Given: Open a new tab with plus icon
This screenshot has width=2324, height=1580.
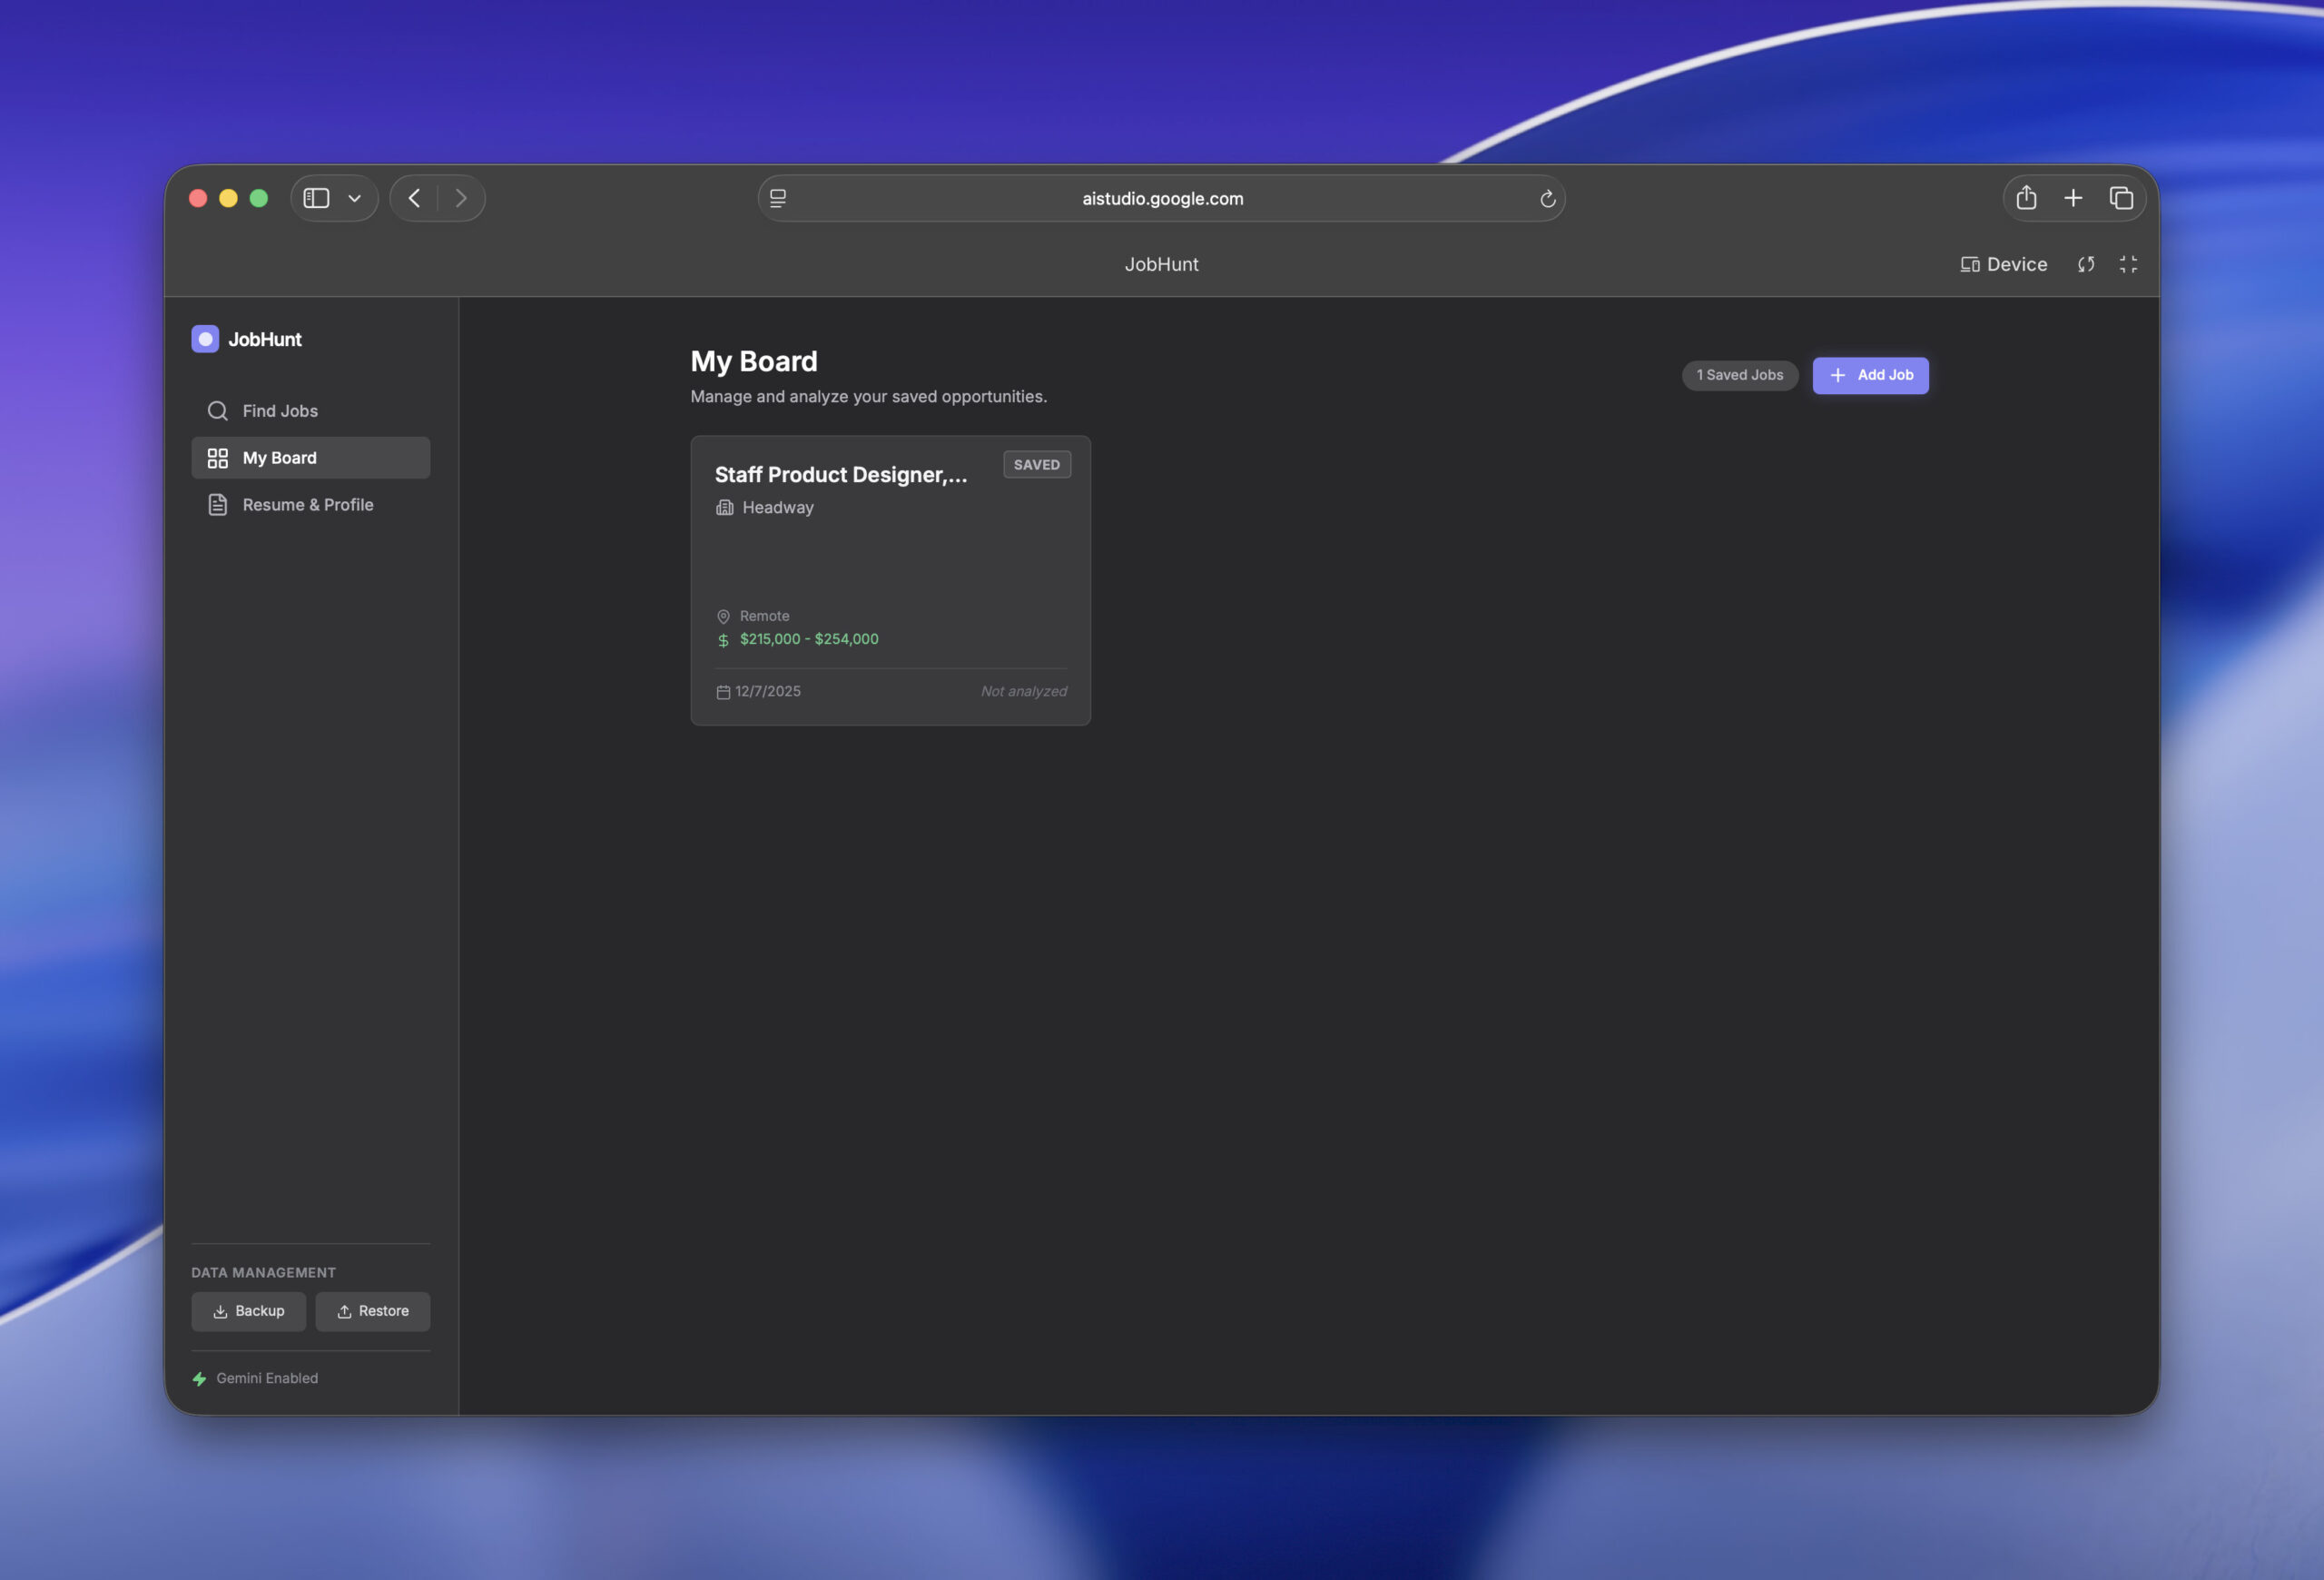Looking at the screenshot, I should pos(2073,198).
